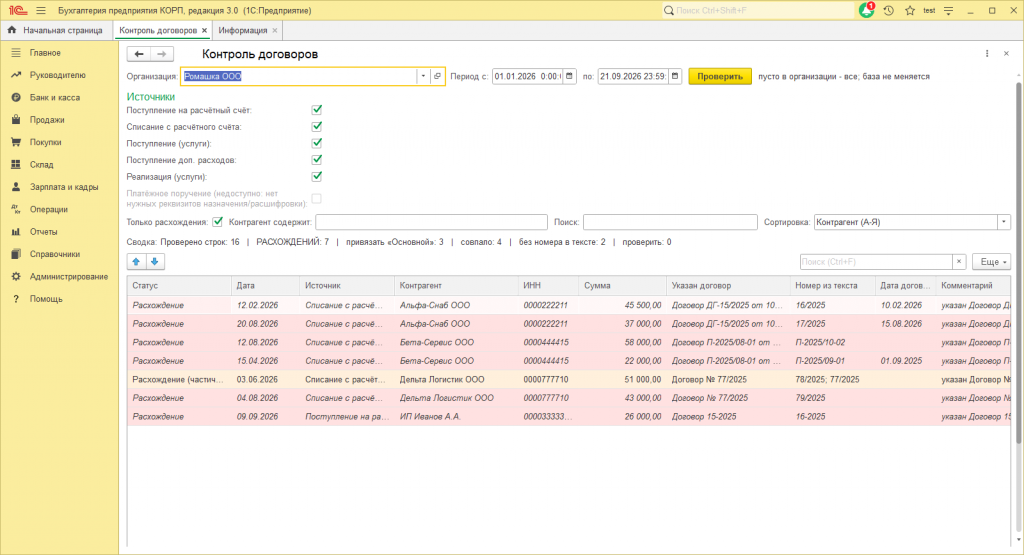Viewport: 1024px width, 555px height.
Task: Open the organization record link icon
Action: 437,76
